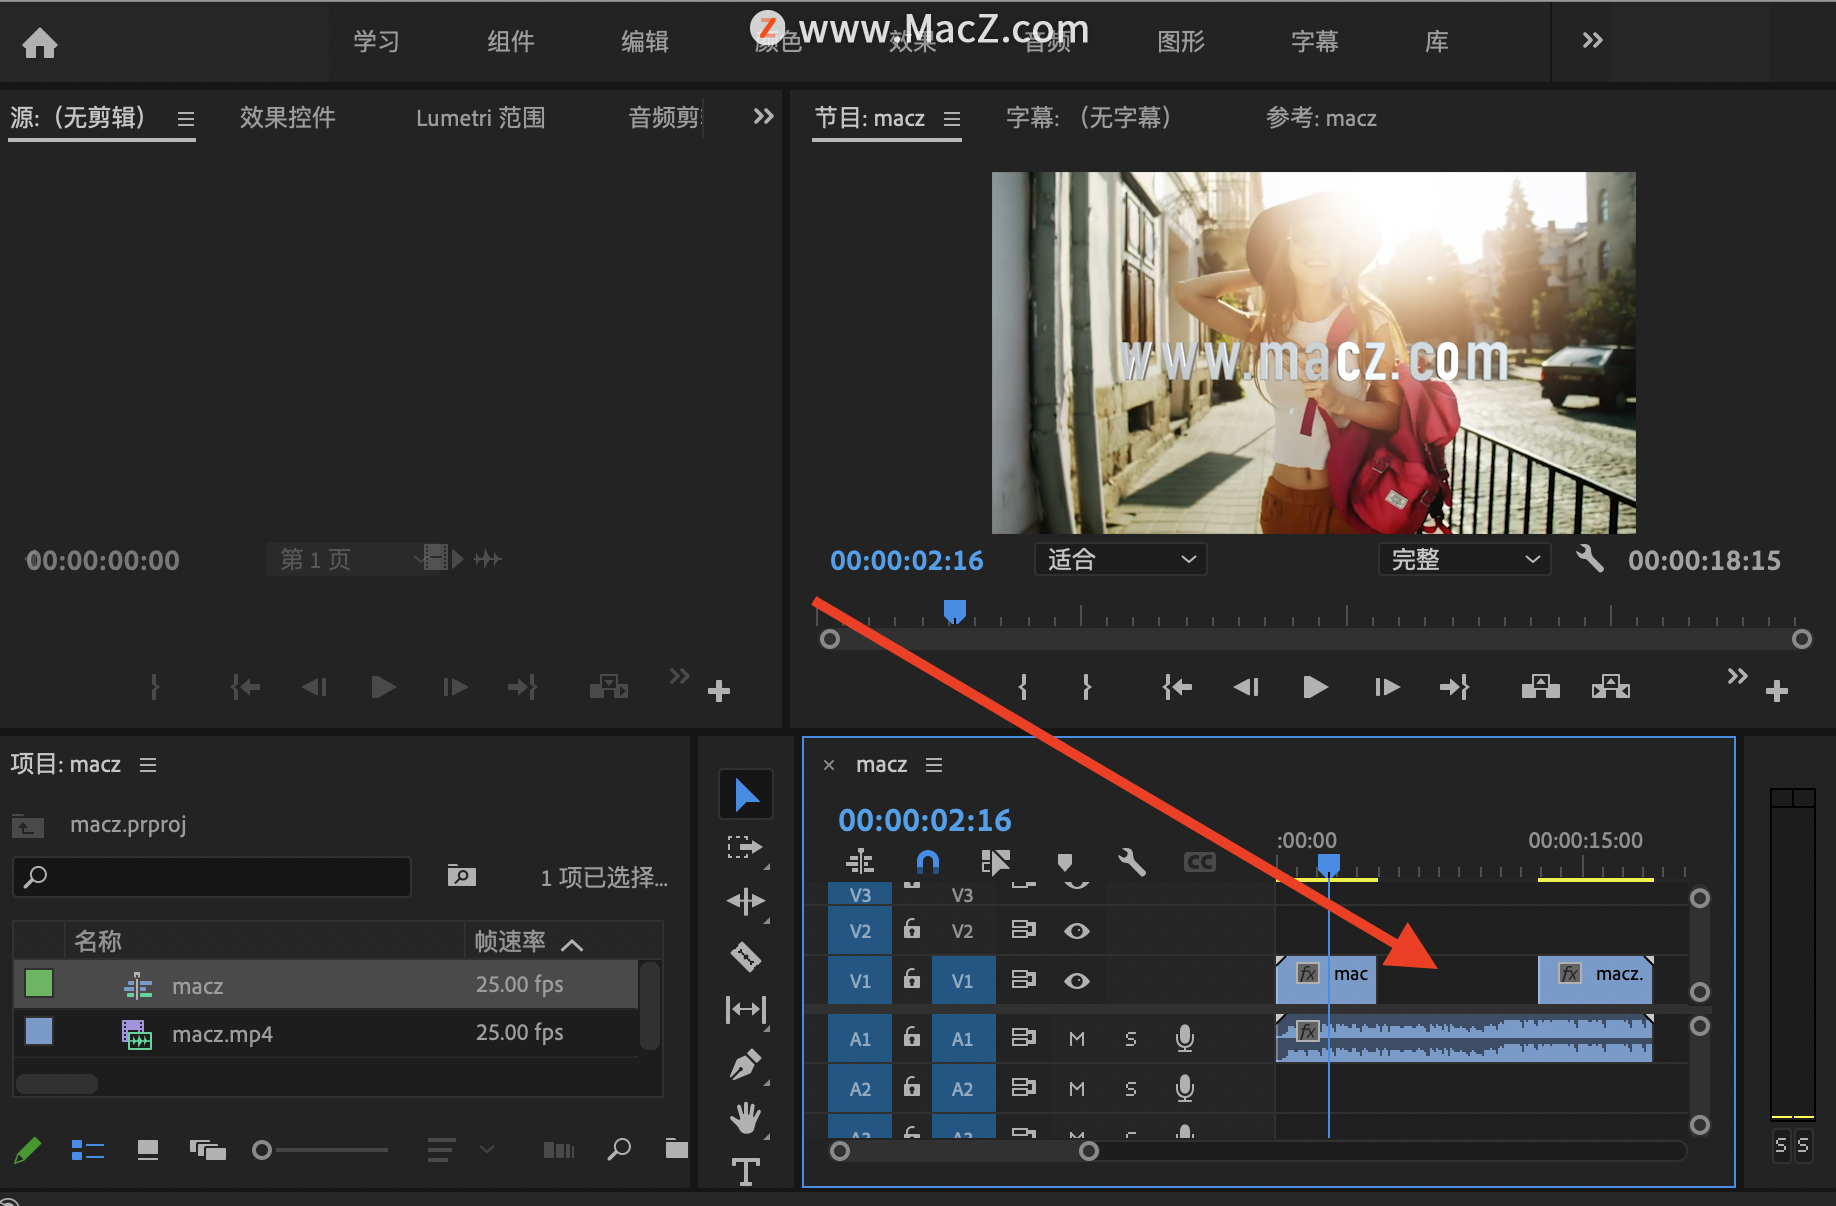Switch Project panel to list view

(x=88, y=1150)
